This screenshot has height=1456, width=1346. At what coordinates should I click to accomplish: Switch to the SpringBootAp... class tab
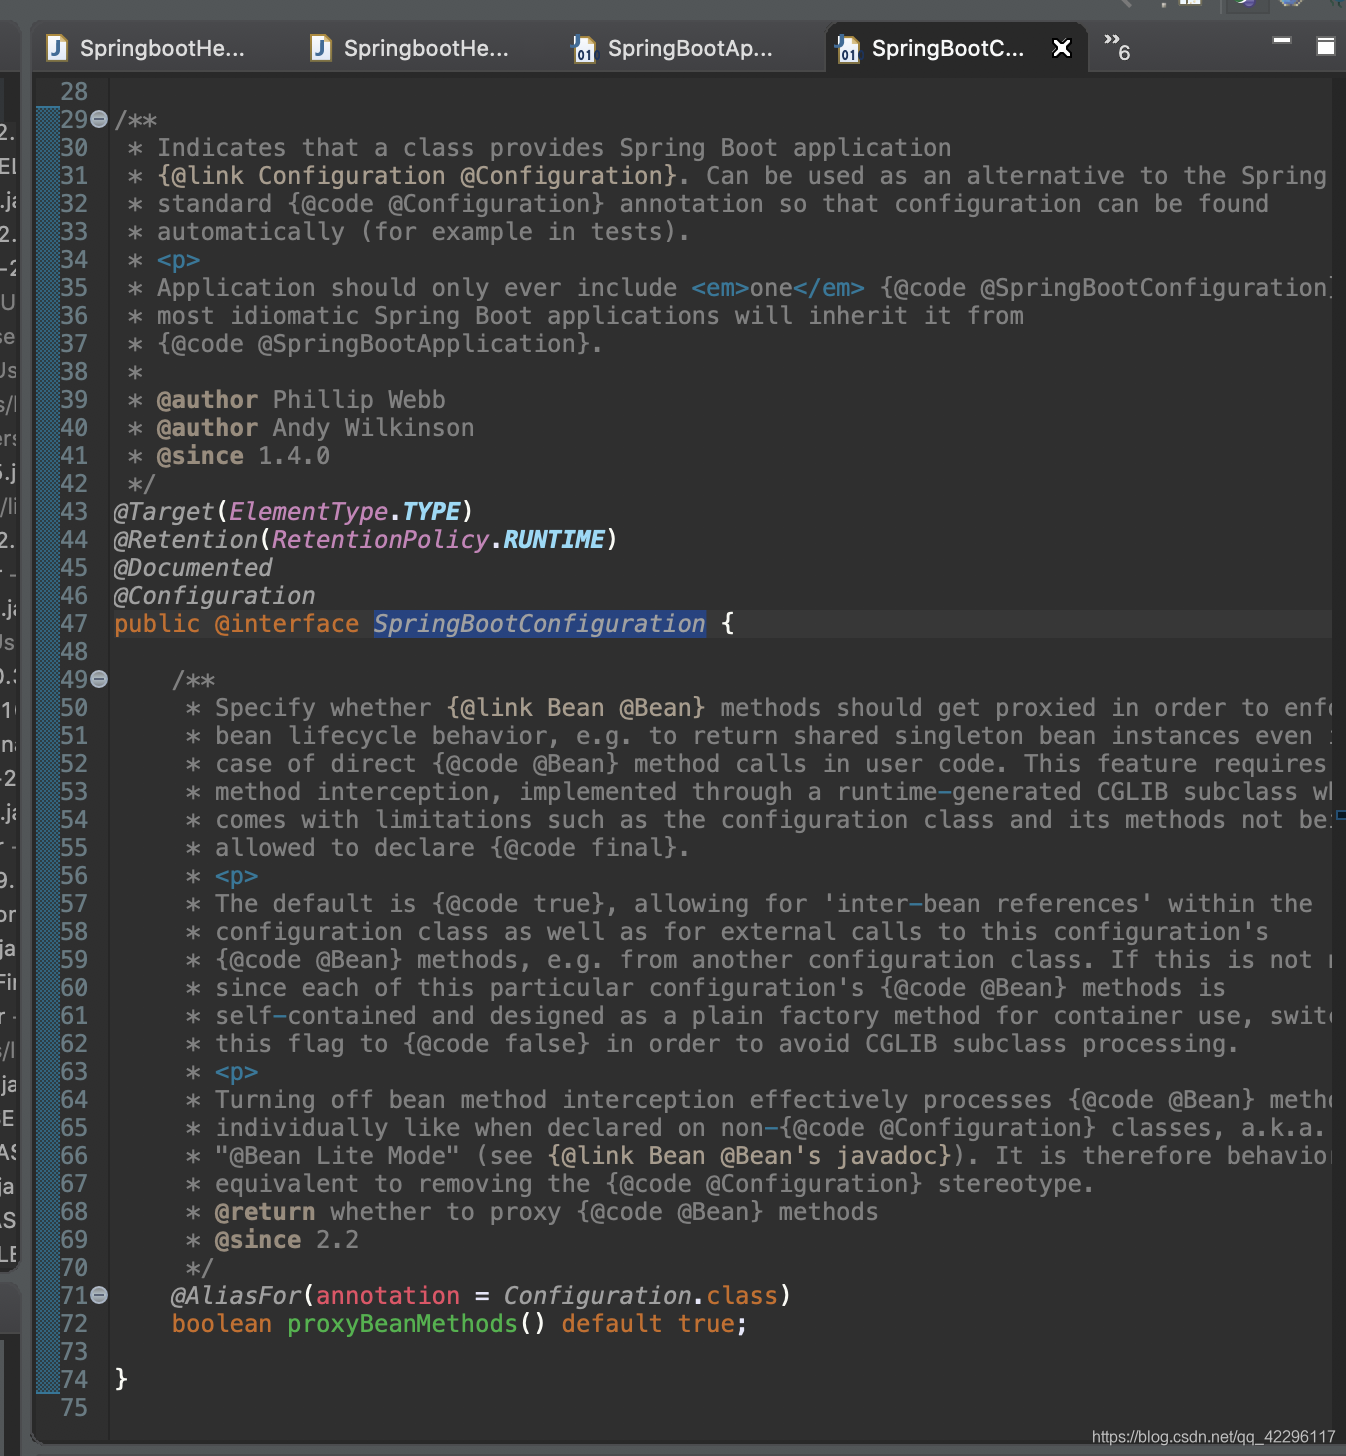[x=674, y=48]
